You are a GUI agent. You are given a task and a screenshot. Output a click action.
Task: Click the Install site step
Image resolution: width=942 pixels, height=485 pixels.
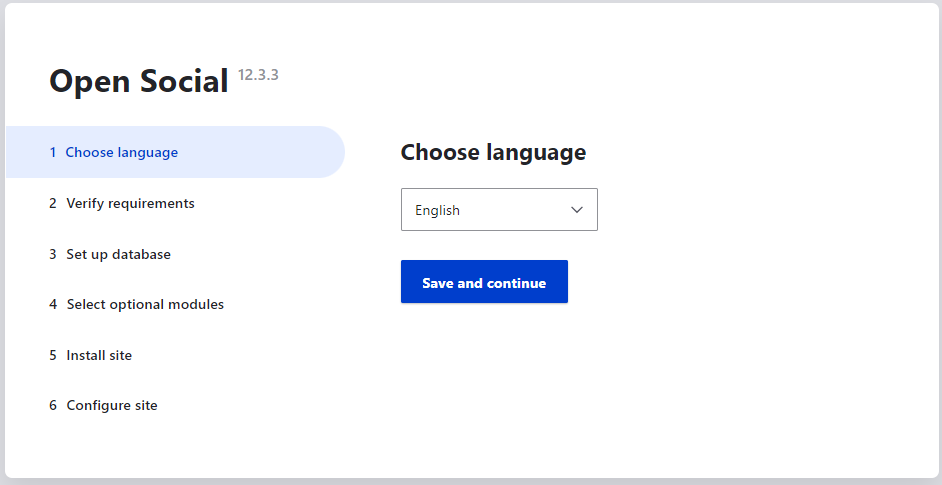(91, 355)
